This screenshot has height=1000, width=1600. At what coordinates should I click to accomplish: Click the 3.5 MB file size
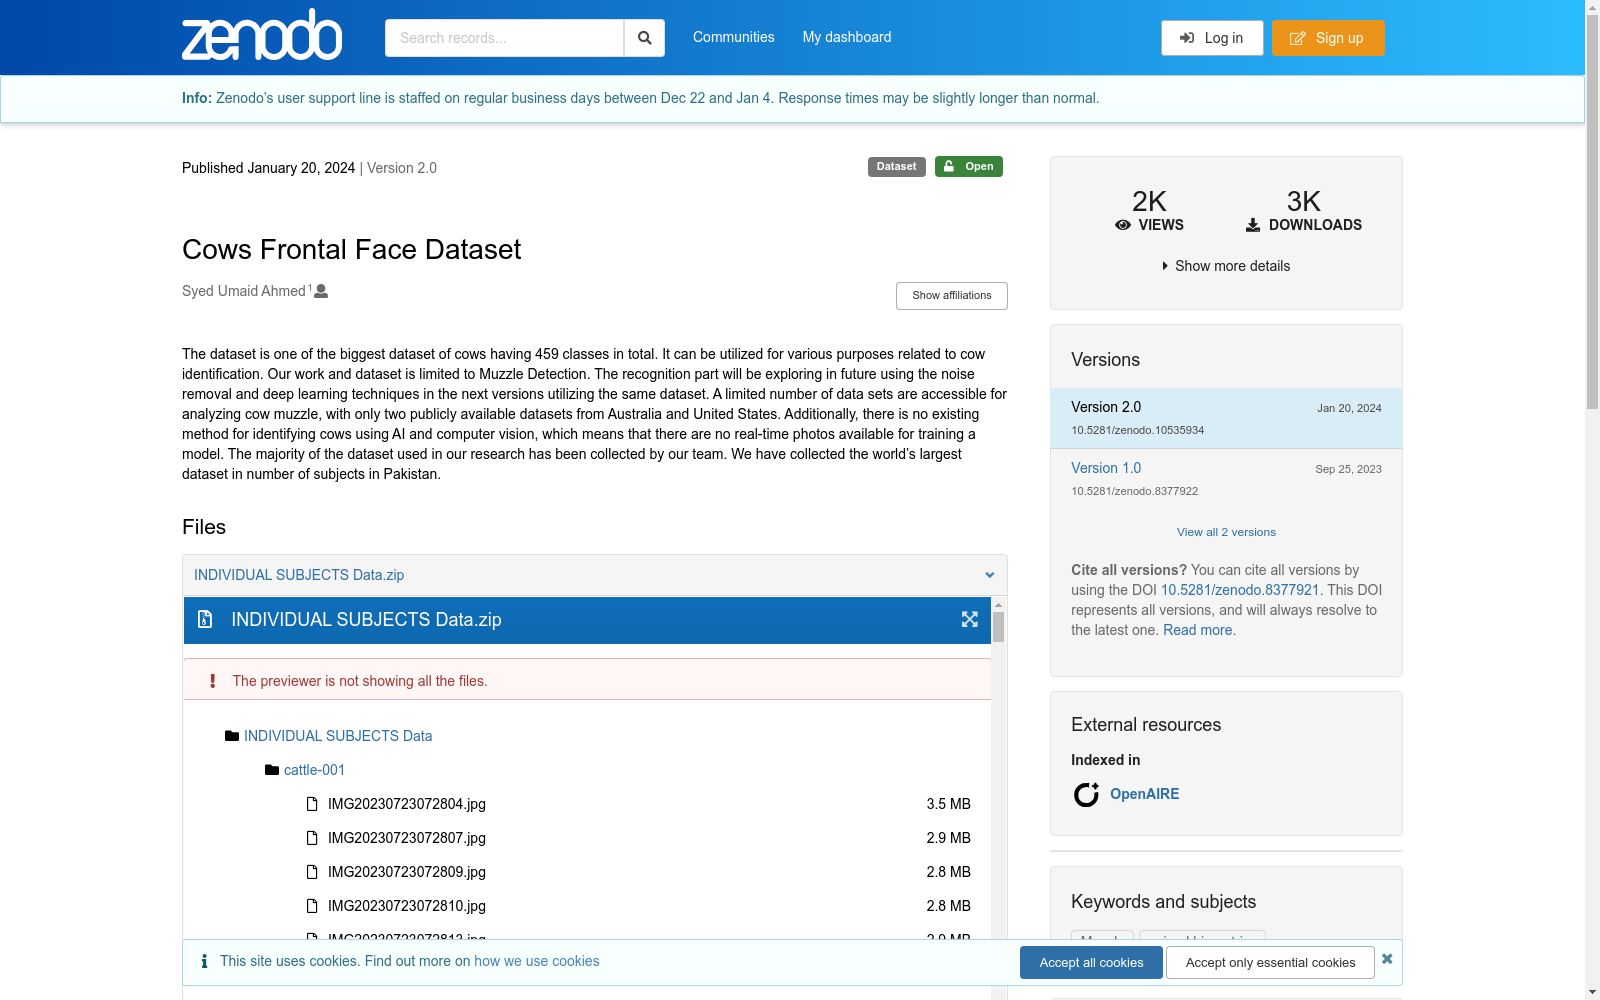[x=948, y=804]
